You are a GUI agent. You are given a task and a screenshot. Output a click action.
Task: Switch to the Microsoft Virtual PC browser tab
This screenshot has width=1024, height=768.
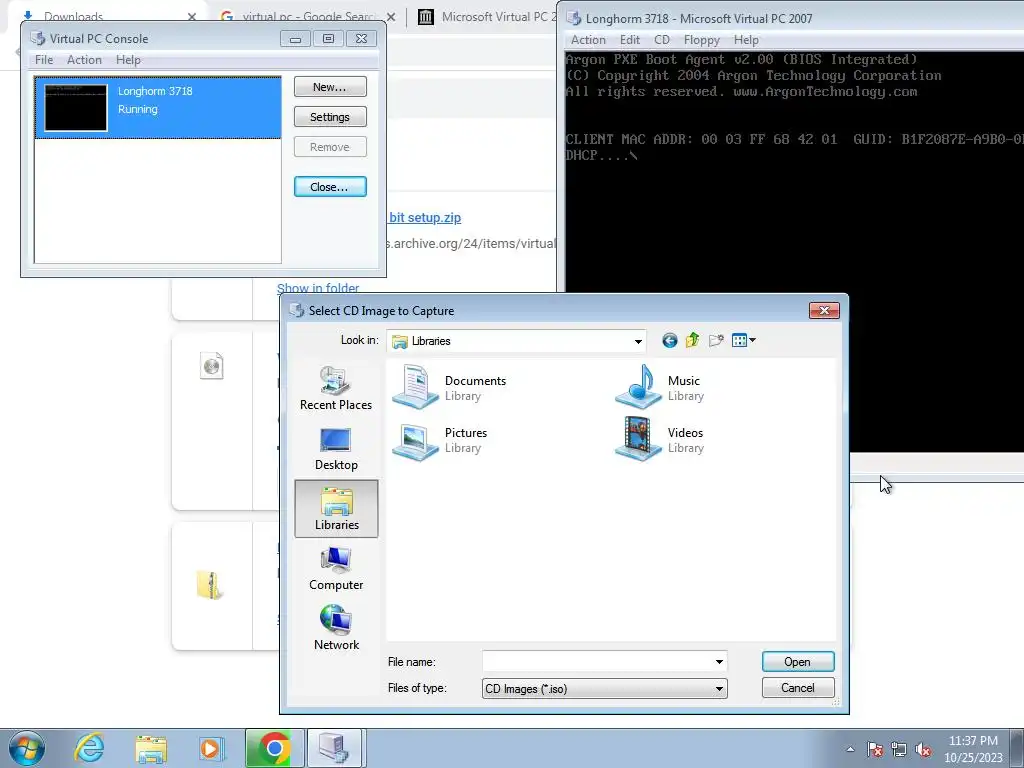coord(487,16)
